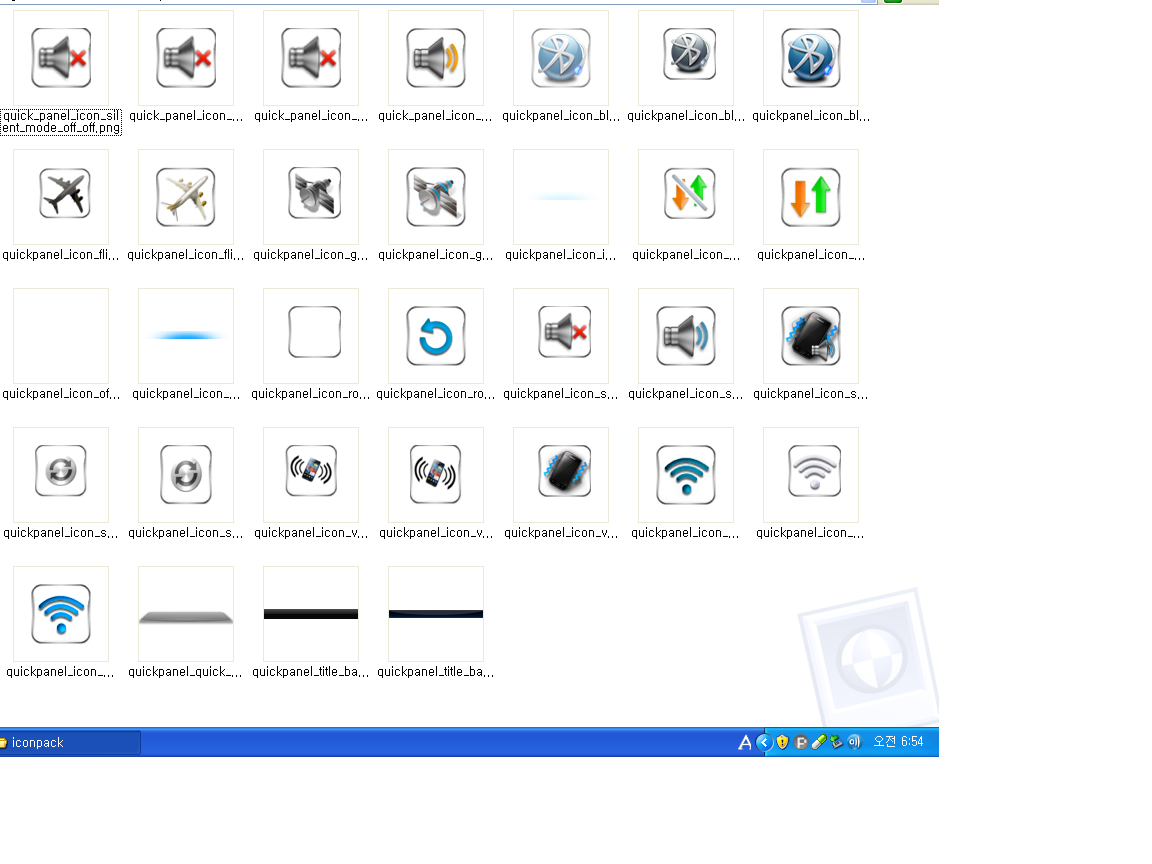Select the blue circular rotation arrow icon
The width and height of the screenshot is (1152, 864).
(436, 336)
